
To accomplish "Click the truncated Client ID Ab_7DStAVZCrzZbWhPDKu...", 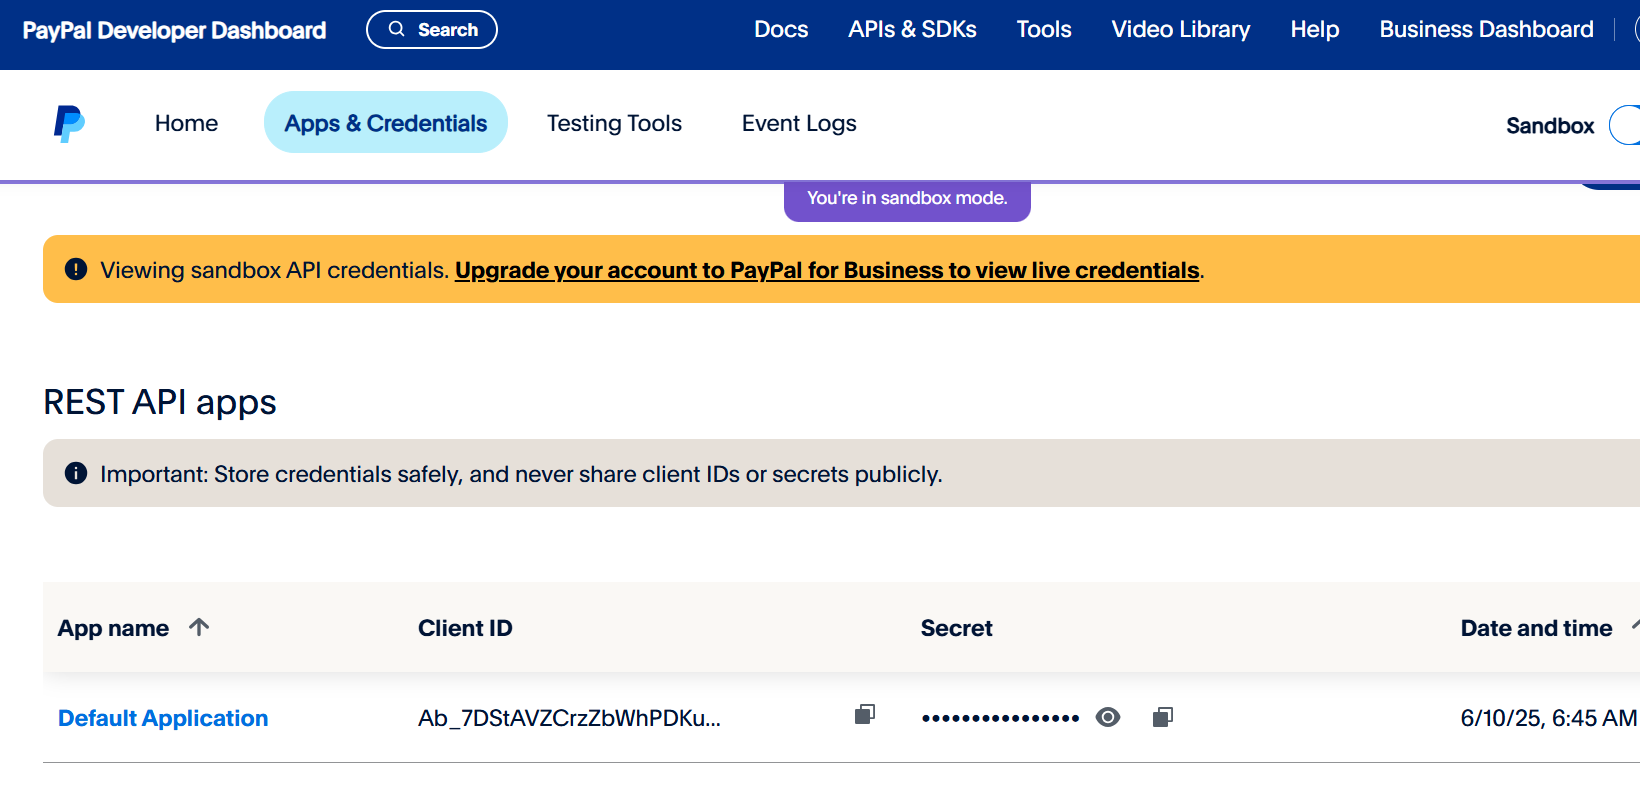I will coord(569,718).
